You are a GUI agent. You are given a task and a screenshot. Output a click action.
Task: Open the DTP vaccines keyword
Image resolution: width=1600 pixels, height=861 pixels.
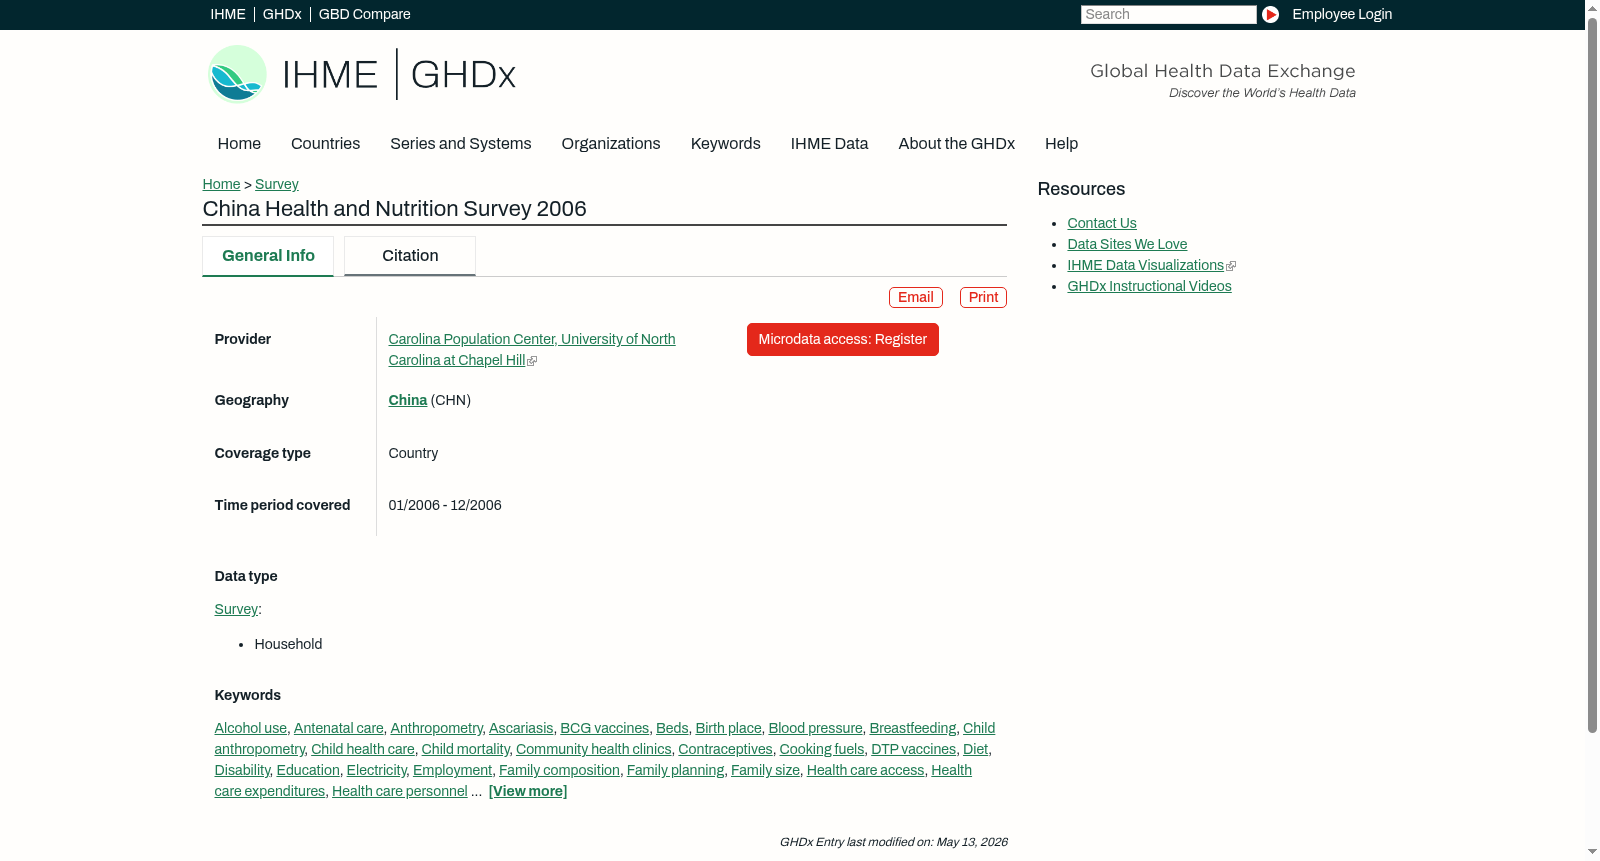click(x=914, y=749)
